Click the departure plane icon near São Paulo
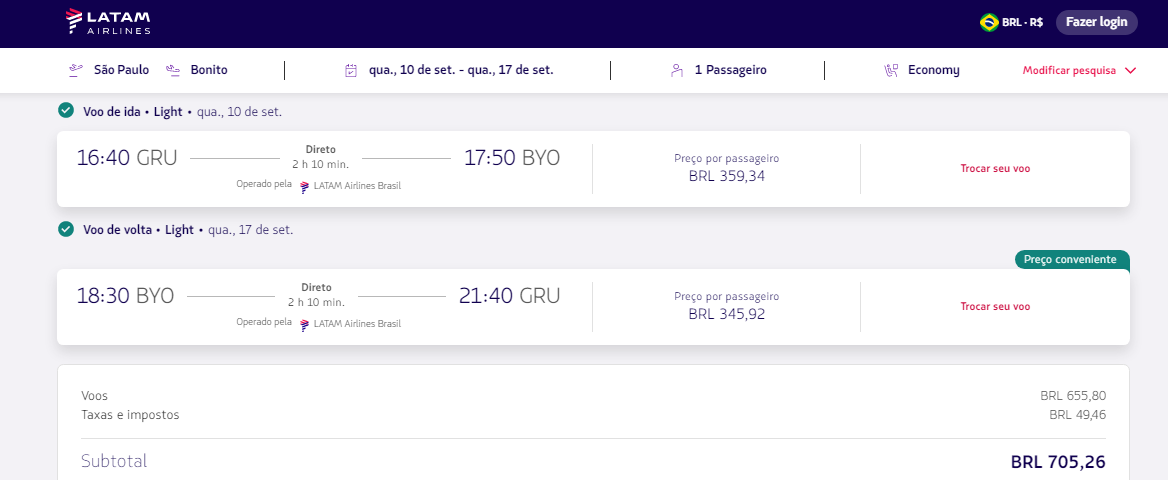This screenshot has height=480, width=1168. [75, 70]
